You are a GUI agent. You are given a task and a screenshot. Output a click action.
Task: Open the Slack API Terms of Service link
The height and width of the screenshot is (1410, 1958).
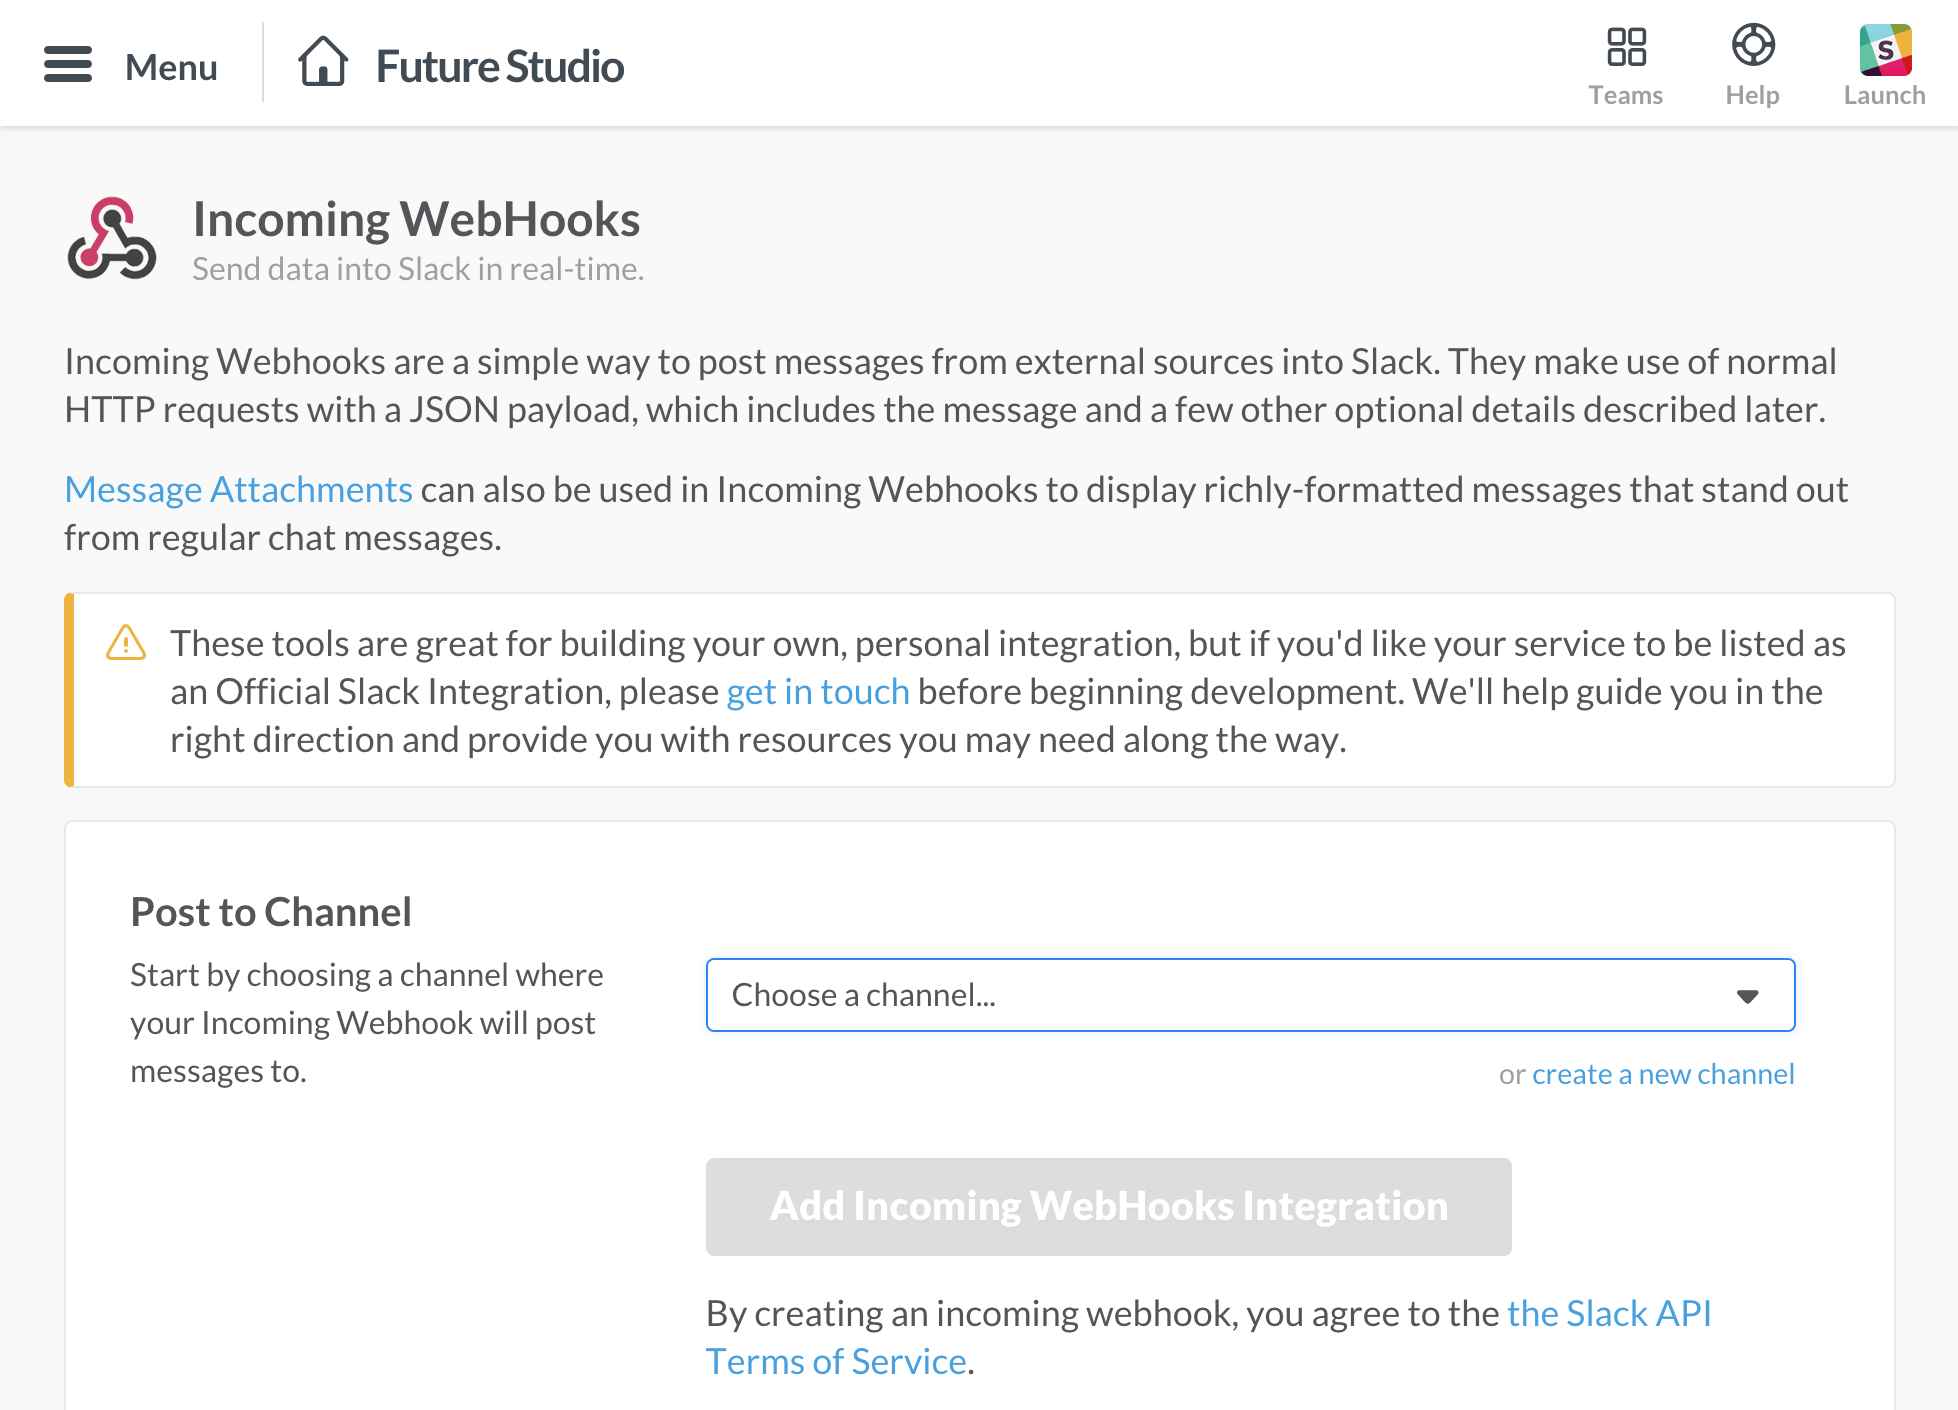point(1609,1314)
